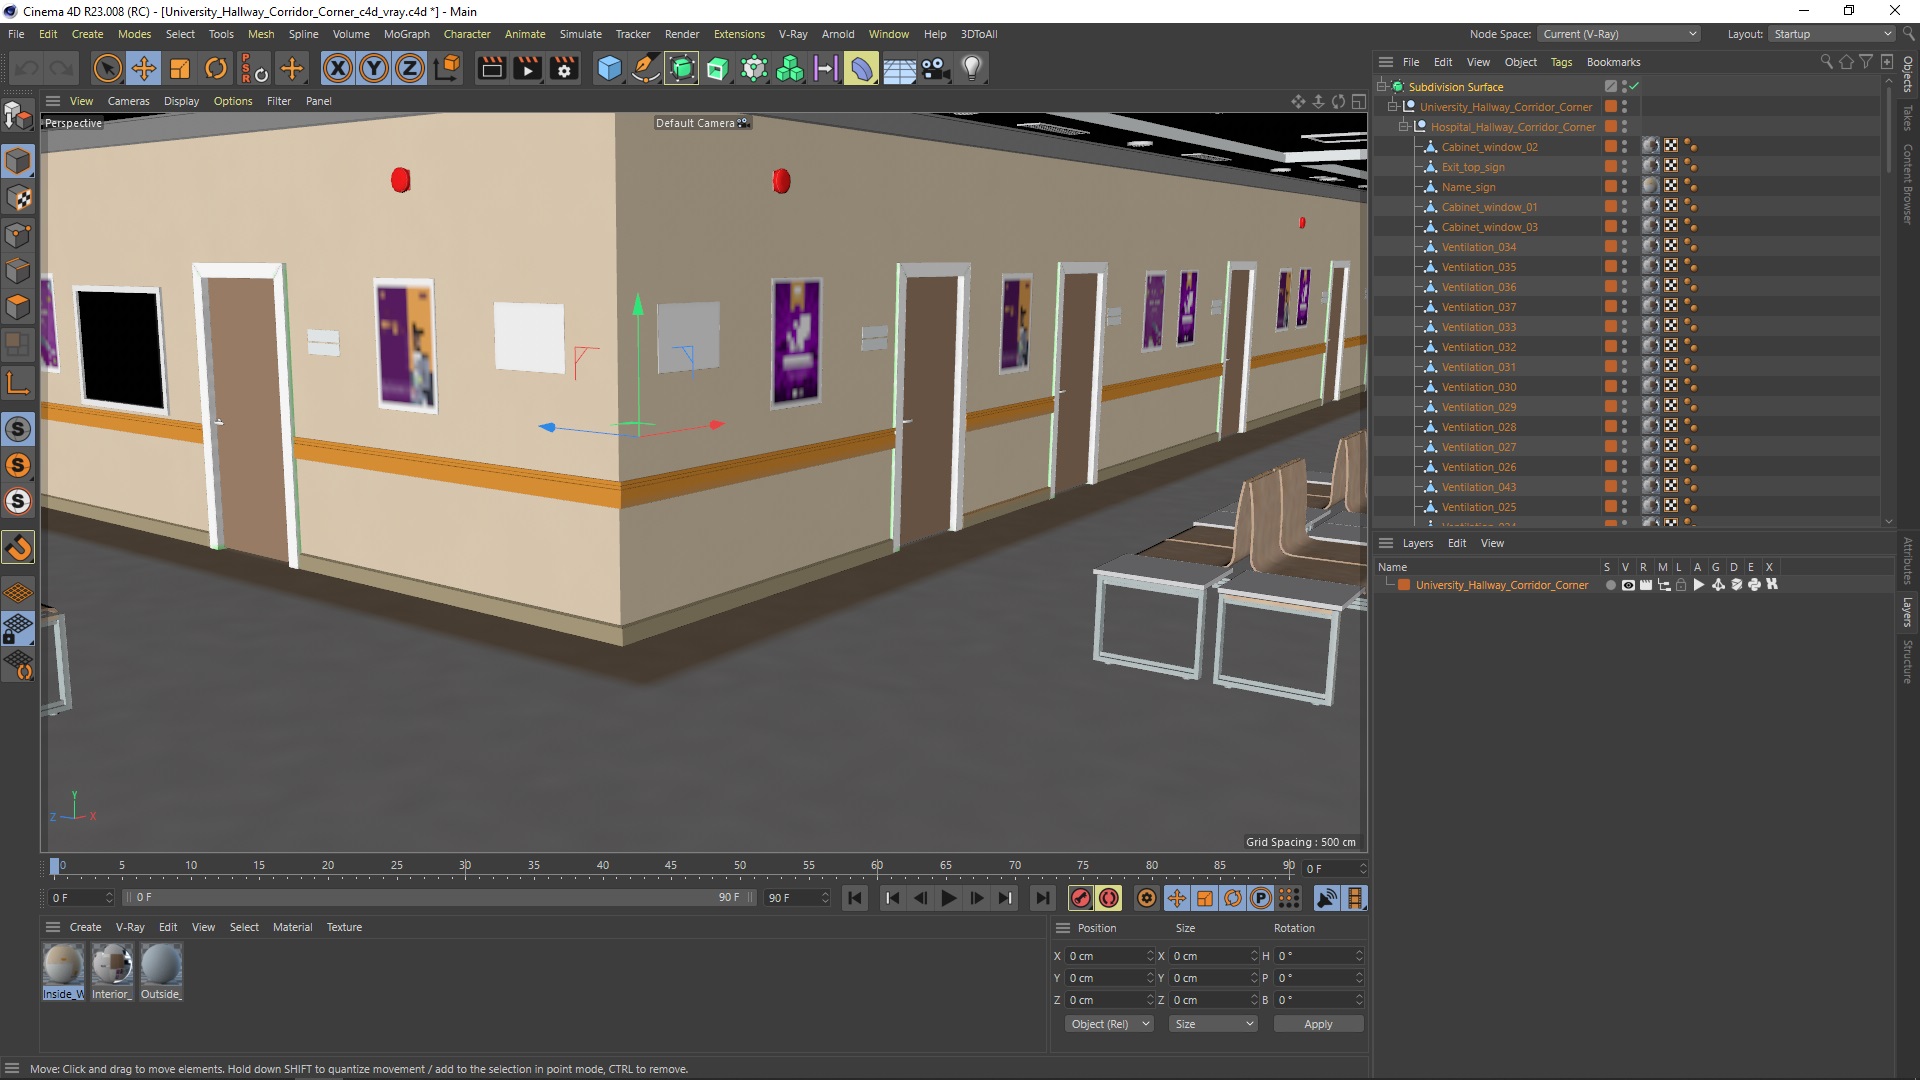This screenshot has height=1080, width=1920.
Task: Select Cabinet_window_02 object
Action: (1489, 147)
